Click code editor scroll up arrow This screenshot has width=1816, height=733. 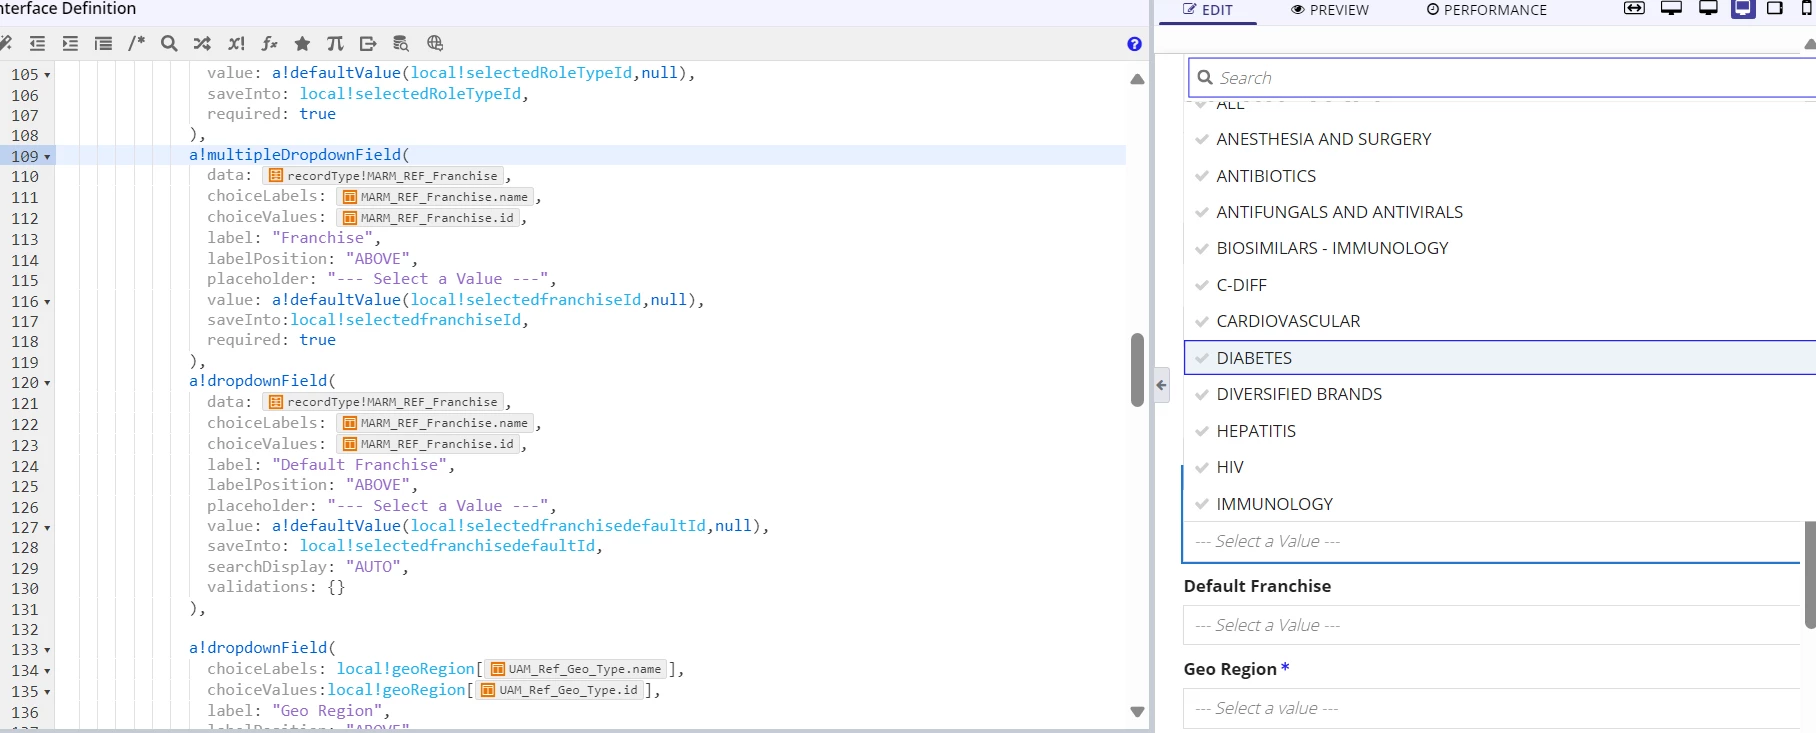(1137, 79)
